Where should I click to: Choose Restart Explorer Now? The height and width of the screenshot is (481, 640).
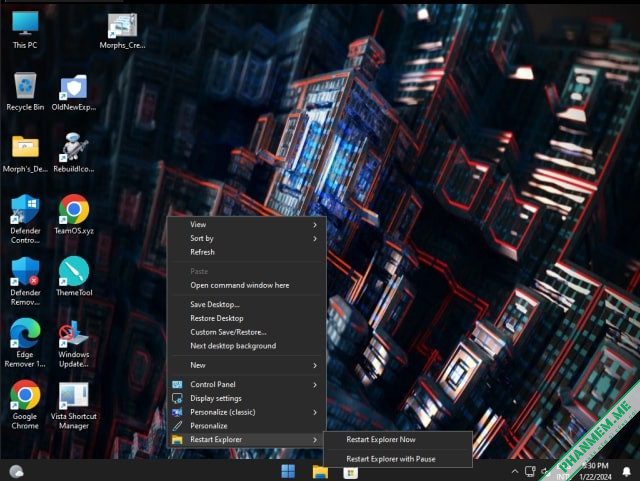[398, 440]
